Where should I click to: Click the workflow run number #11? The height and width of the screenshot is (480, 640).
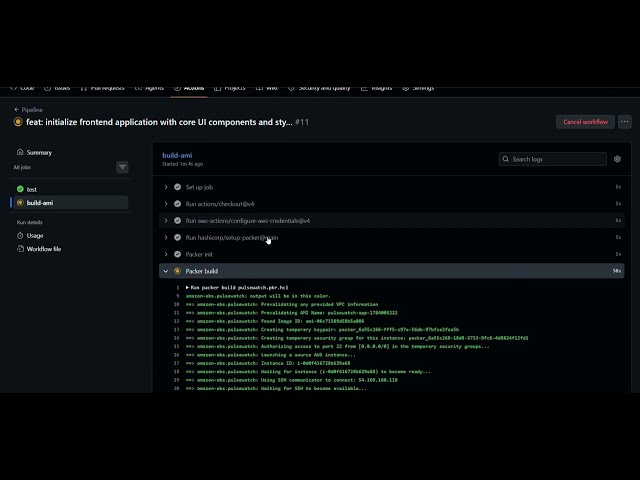click(302, 122)
